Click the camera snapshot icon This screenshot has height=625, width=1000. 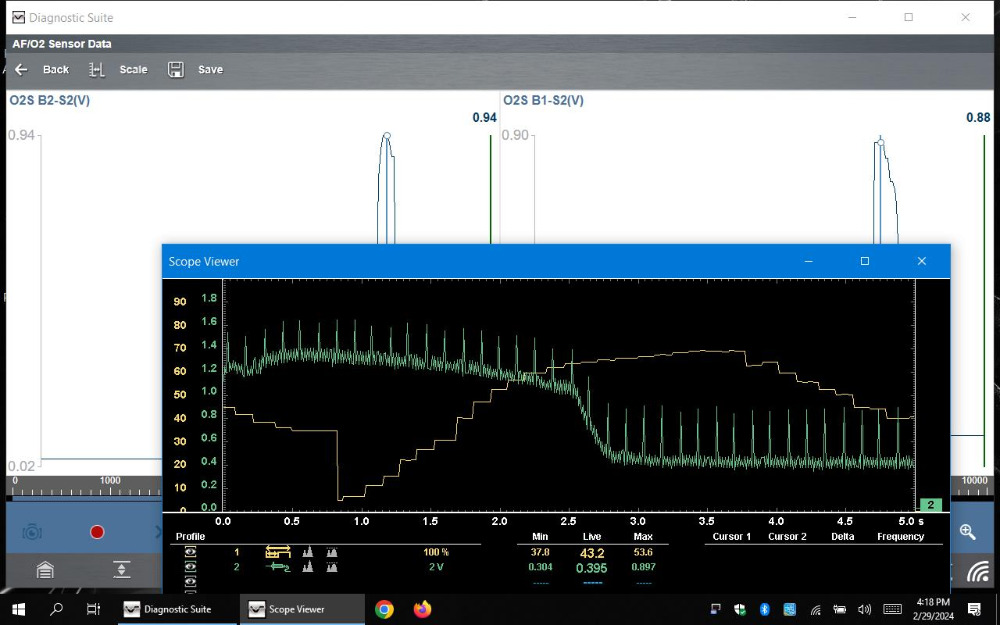pos(32,532)
